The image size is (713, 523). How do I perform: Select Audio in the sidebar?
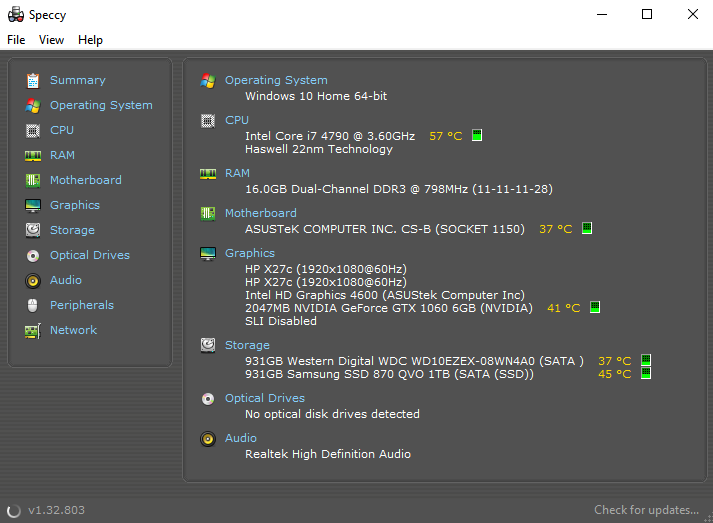point(66,280)
